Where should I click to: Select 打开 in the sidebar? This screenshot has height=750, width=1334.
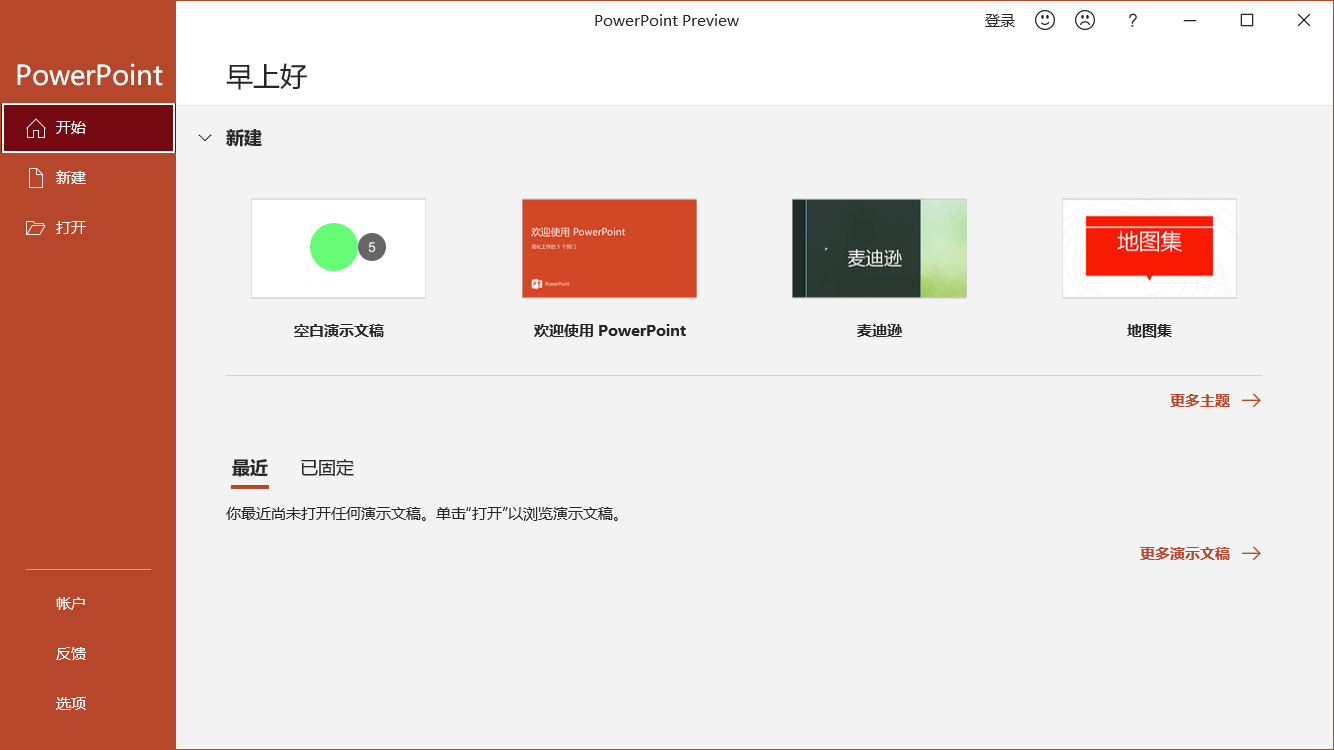click(88, 228)
